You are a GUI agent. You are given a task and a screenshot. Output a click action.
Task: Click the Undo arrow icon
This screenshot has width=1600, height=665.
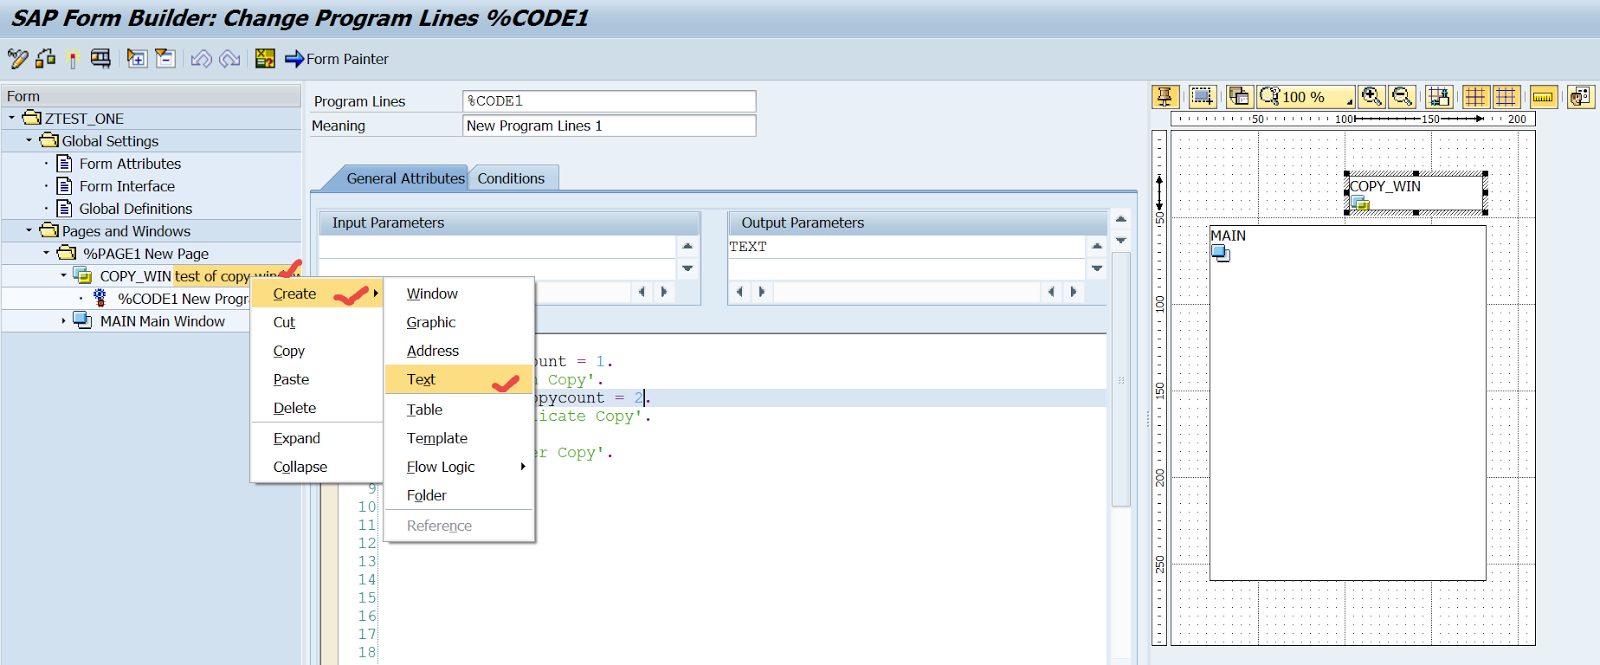point(201,59)
